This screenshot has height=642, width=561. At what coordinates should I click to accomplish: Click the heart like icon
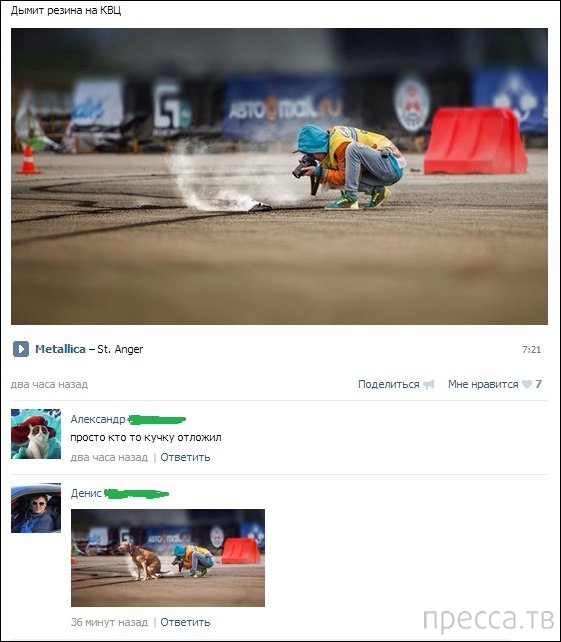tap(527, 384)
